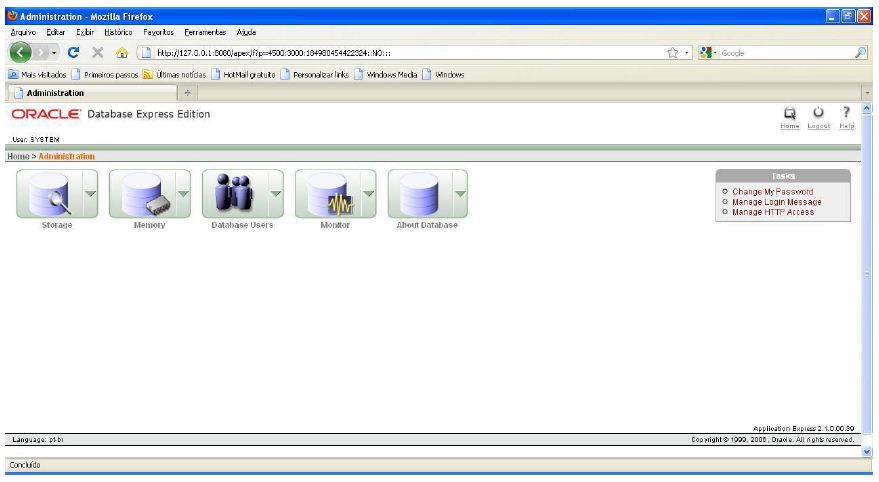This screenshot has width=879, height=482.
Task: Click the HotMail gratuito bookmark
Action: pyautogui.click(x=243, y=75)
